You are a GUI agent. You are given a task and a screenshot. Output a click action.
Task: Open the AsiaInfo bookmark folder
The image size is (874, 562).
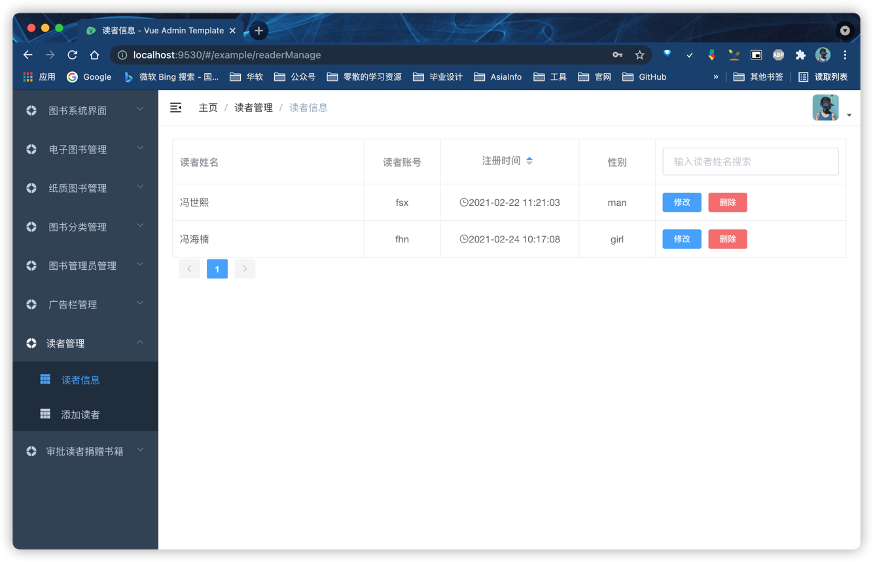(498, 77)
